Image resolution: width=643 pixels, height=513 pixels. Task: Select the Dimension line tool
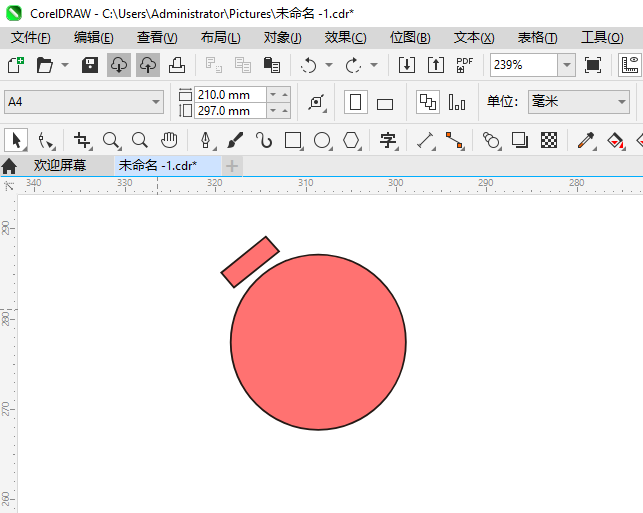click(426, 140)
